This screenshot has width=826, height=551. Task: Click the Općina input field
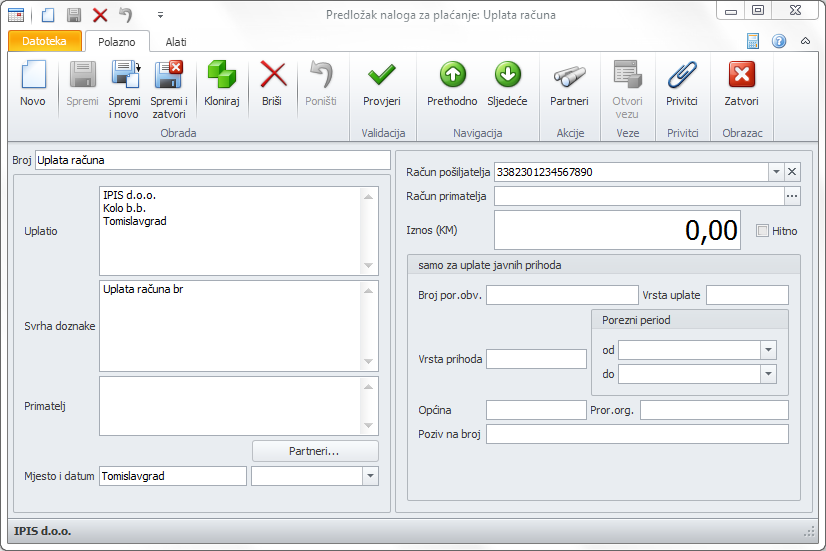[536, 410]
